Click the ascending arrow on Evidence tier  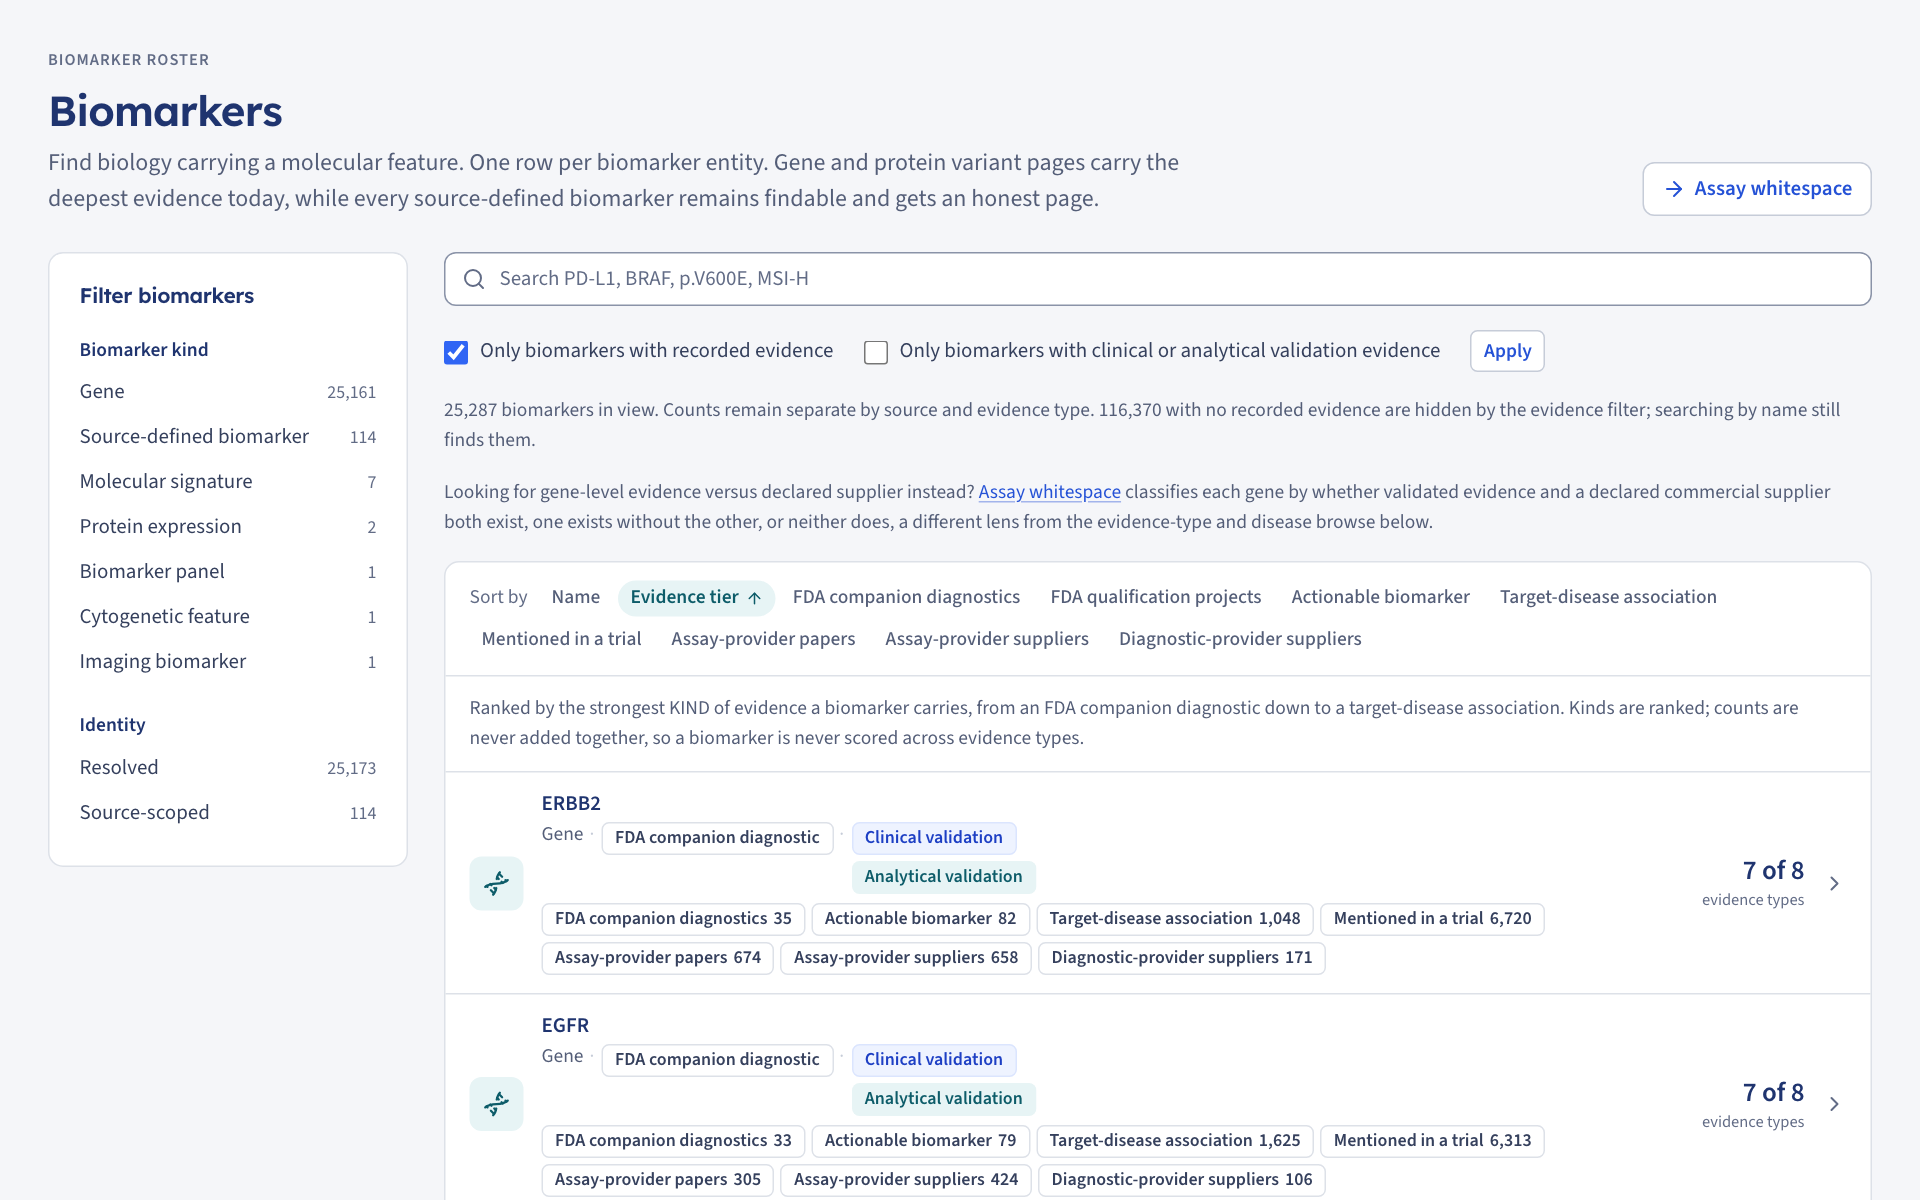pyautogui.click(x=755, y=598)
